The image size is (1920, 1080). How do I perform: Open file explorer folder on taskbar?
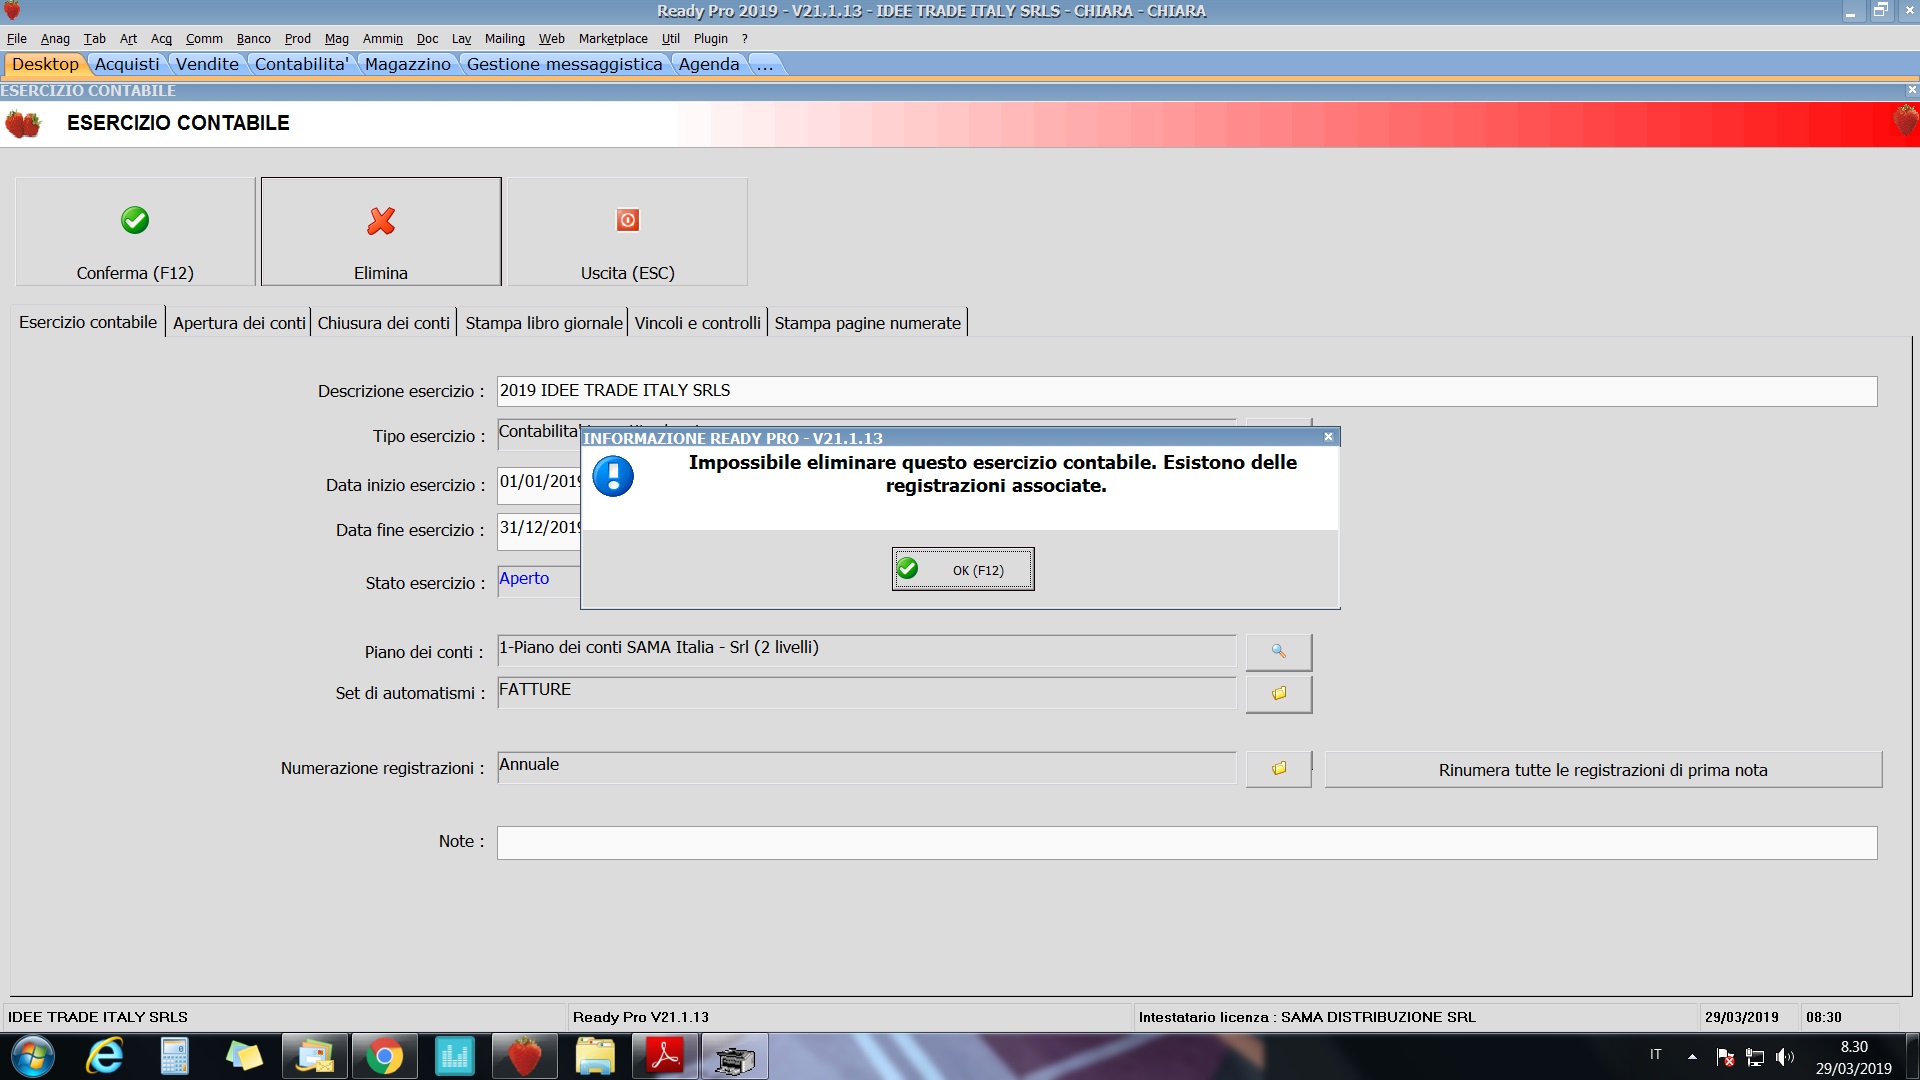(x=595, y=1056)
